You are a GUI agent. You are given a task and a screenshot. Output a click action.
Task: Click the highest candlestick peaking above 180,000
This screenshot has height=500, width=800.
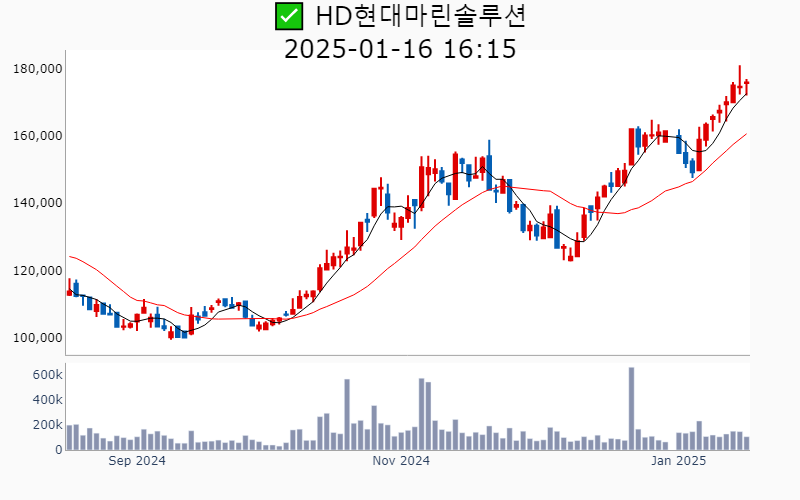pyautogui.click(x=740, y=80)
